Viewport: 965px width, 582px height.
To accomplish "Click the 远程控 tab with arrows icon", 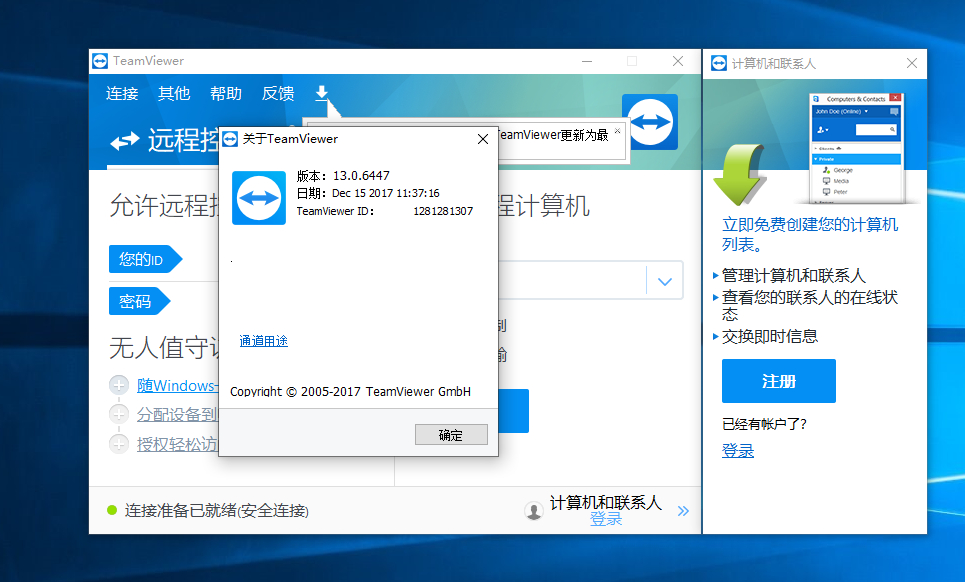I will pyautogui.click(x=164, y=140).
